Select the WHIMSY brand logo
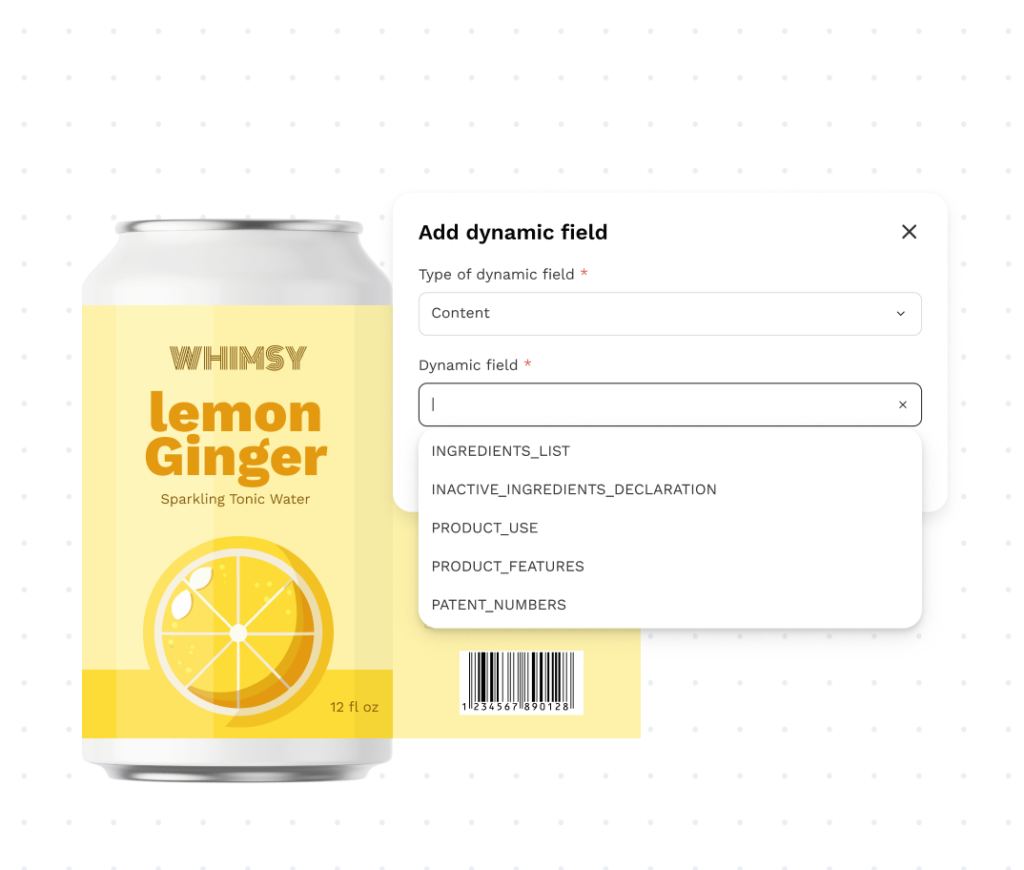The width and height of the screenshot is (1024, 870). pos(238,359)
